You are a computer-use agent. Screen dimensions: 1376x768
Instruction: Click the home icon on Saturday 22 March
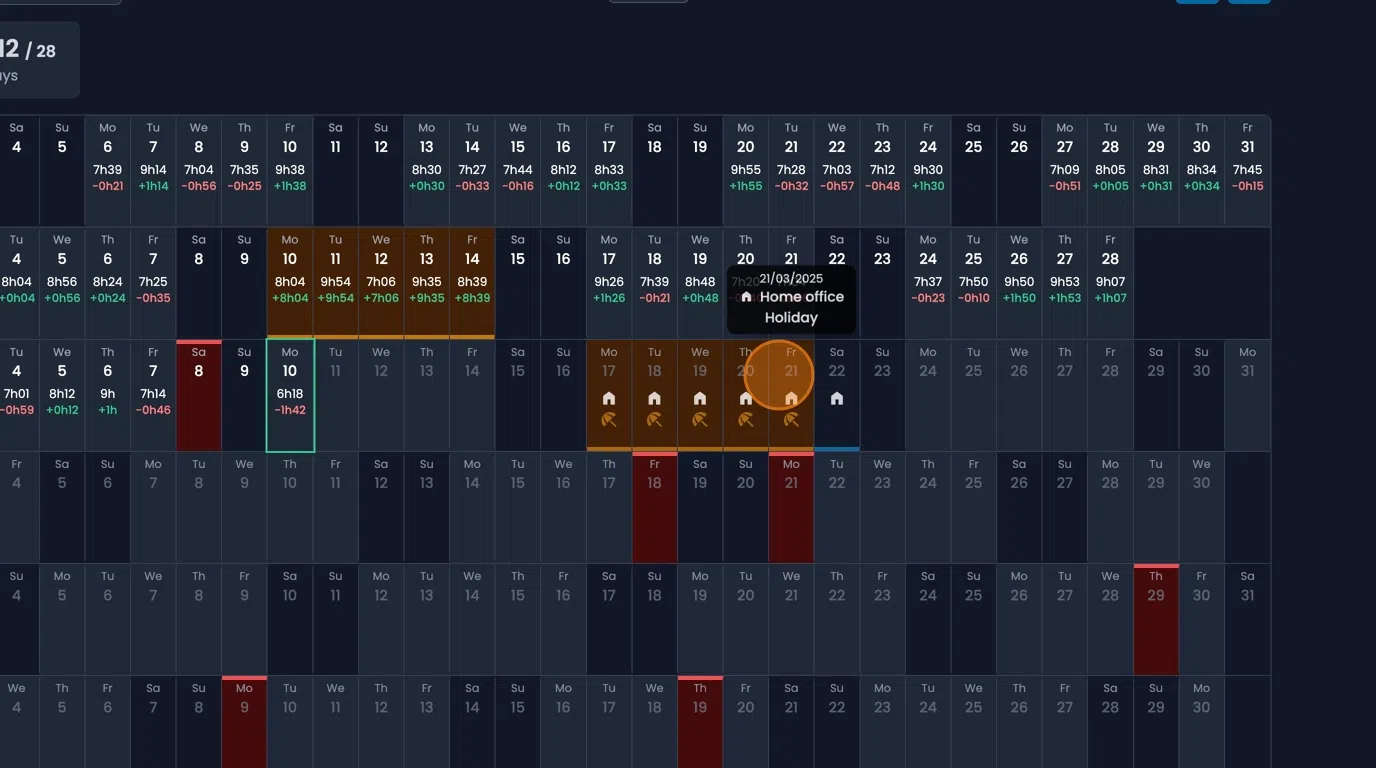pyautogui.click(x=837, y=399)
